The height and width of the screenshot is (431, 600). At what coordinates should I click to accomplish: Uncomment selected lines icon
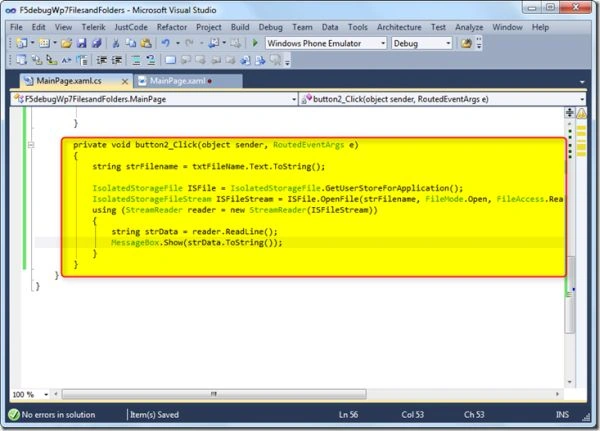[x=150, y=60]
